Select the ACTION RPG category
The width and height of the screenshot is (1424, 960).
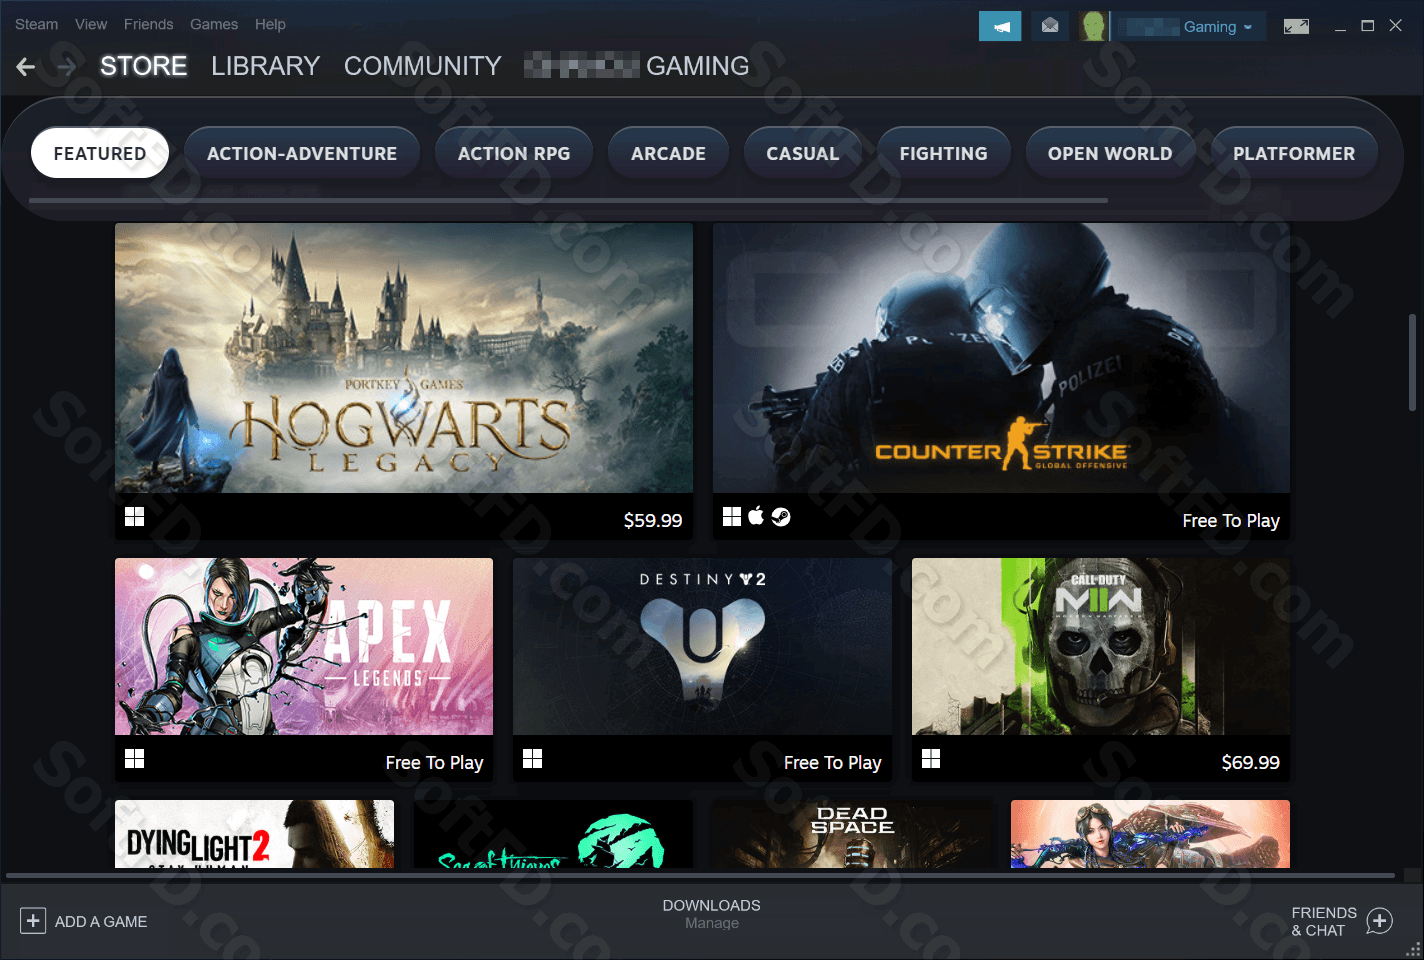[x=514, y=153]
